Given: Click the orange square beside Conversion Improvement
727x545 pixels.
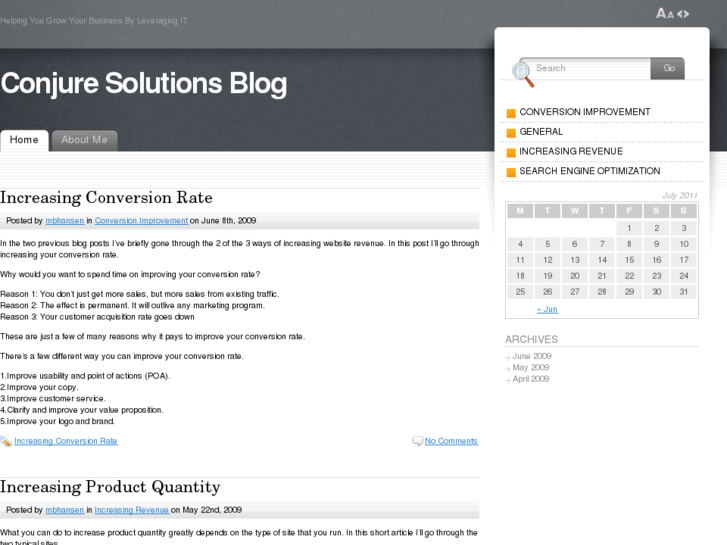Looking at the screenshot, I should tap(511, 113).
